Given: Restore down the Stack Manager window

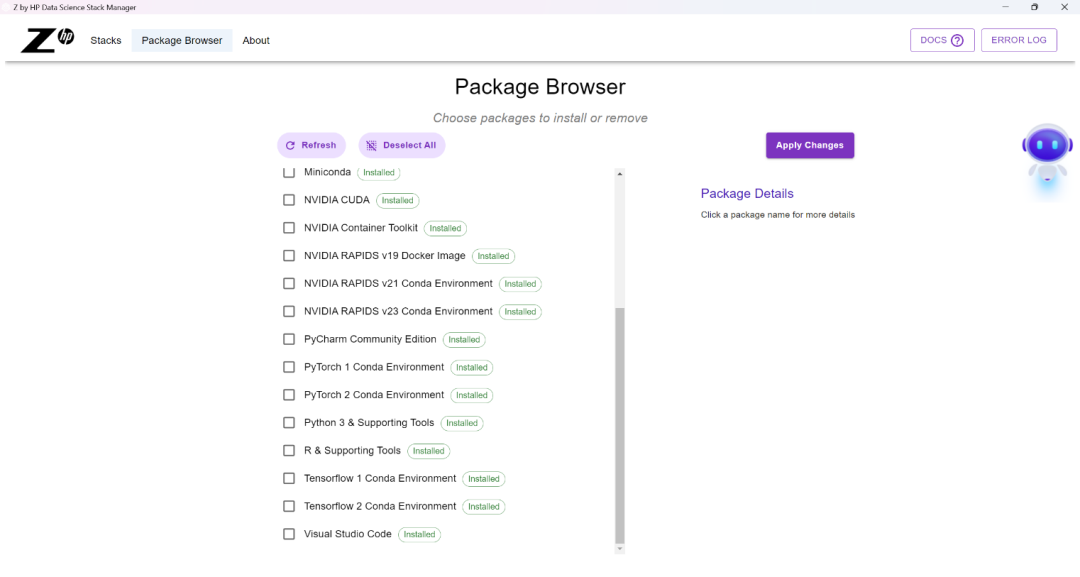Looking at the screenshot, I should click(1035, 7).
